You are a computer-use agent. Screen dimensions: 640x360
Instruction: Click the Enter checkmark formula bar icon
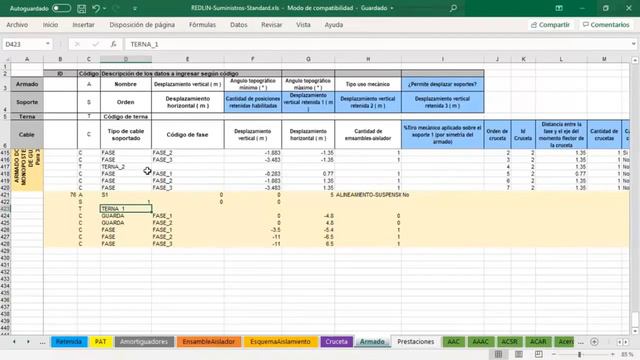pos(96,44)
